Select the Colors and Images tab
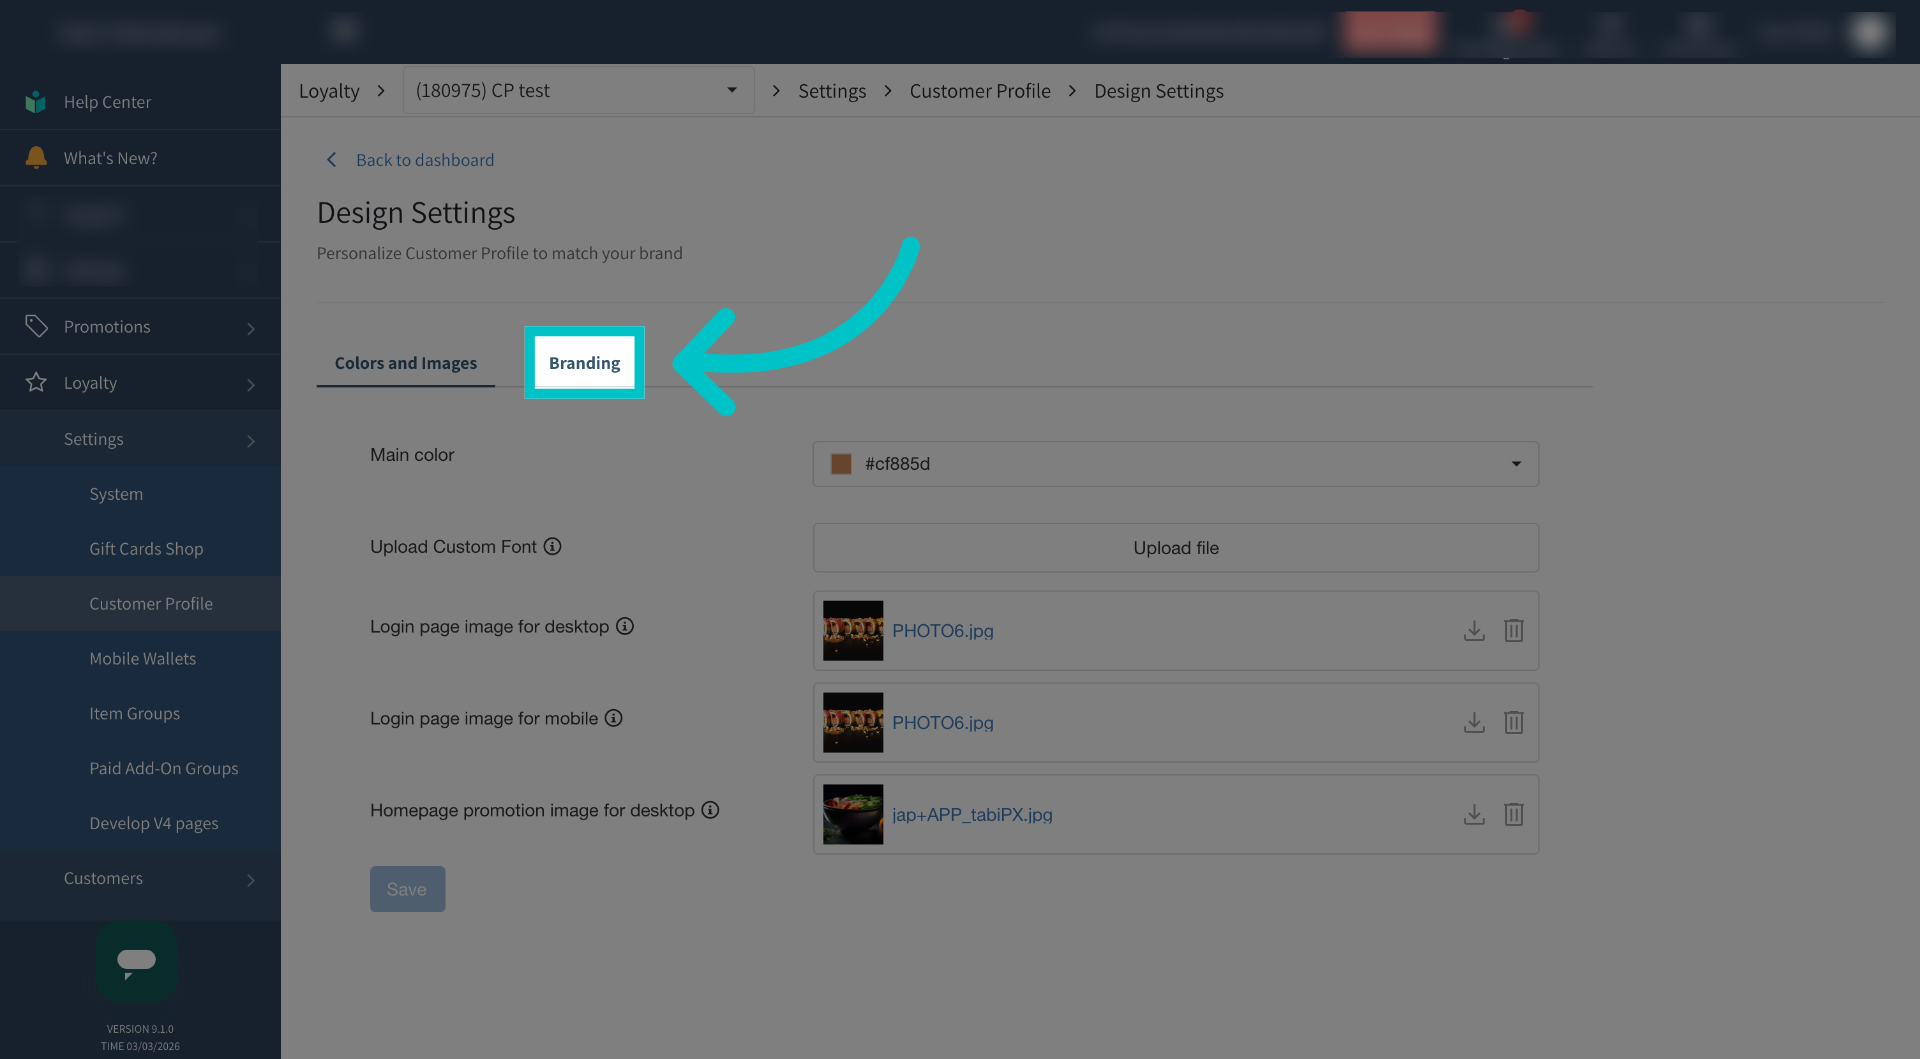Image resolution: width=1920 pixels, height=1059 pixels. coord(405,363)
